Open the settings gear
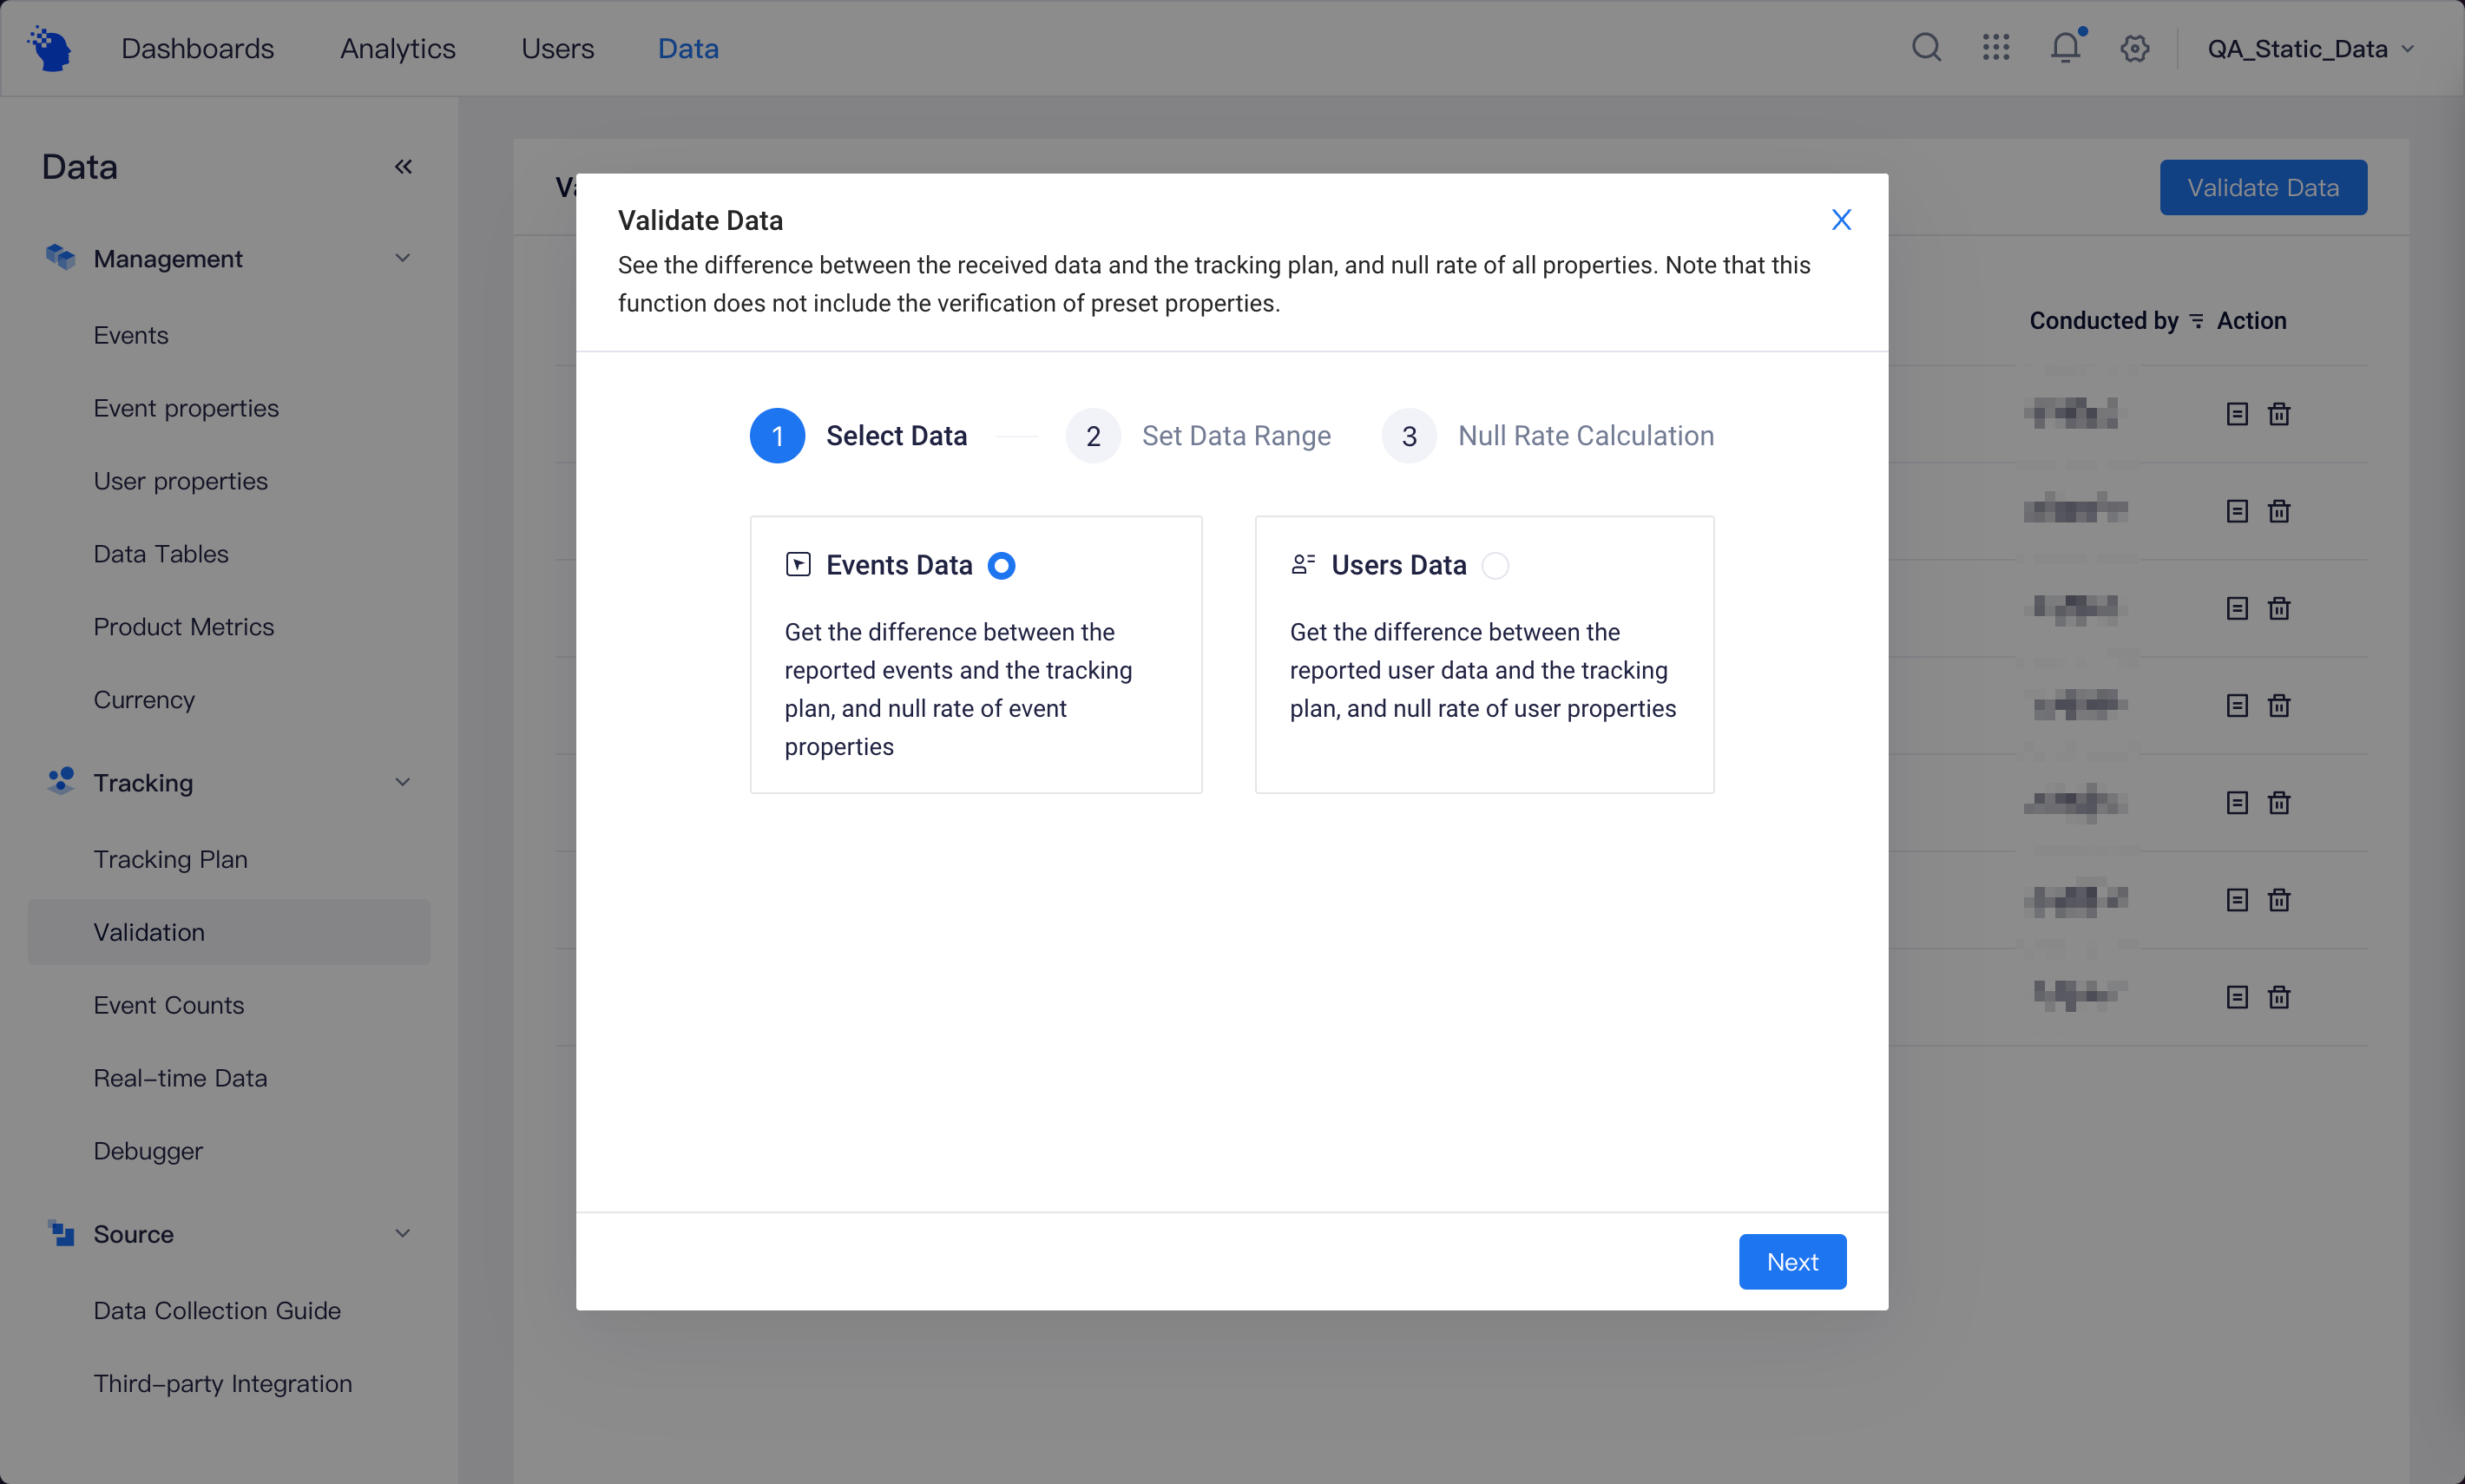This screenshot has height=1484, width=2465. [2133, 47]
